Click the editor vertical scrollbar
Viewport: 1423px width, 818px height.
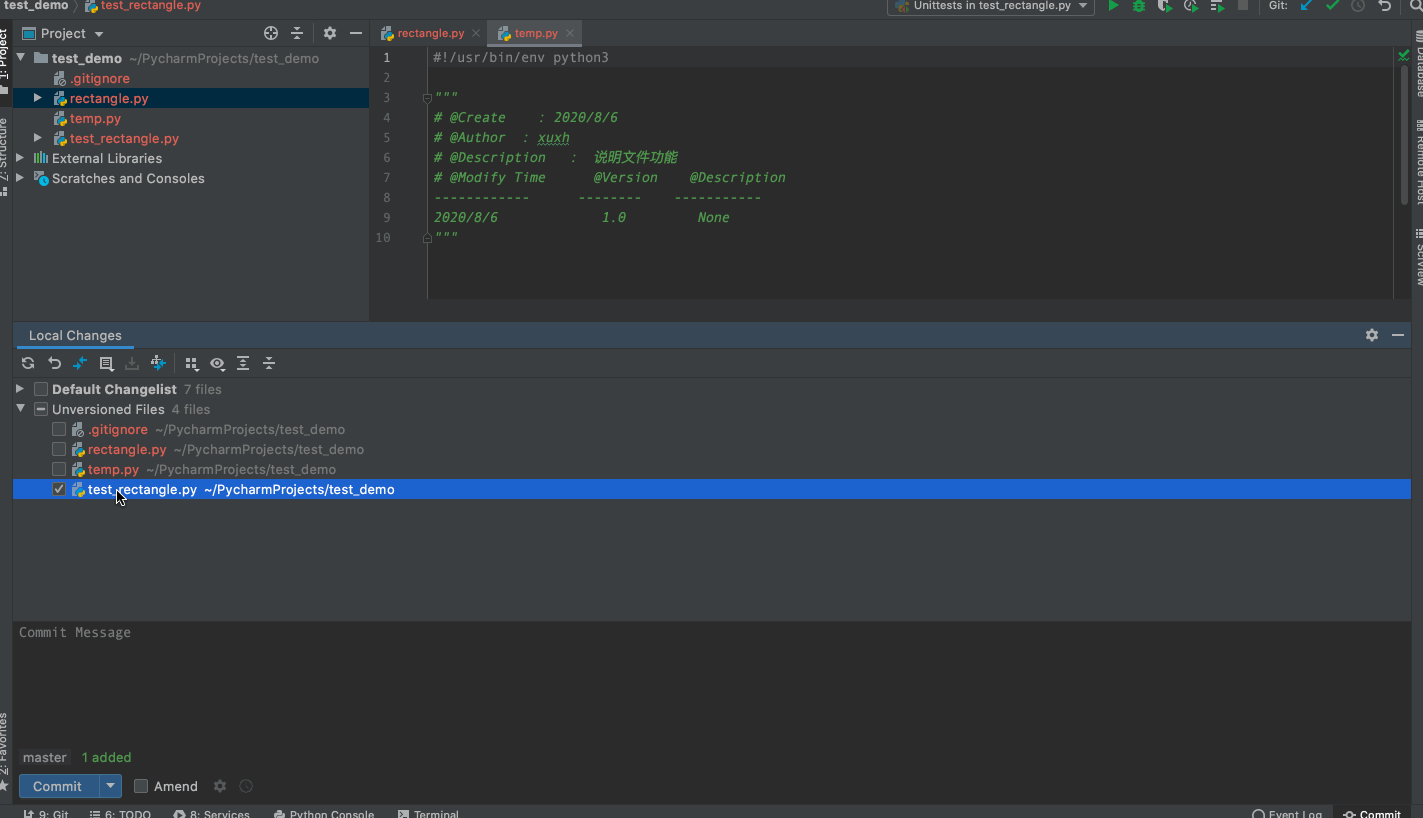pyautogui.click(x=1403, y=135)
